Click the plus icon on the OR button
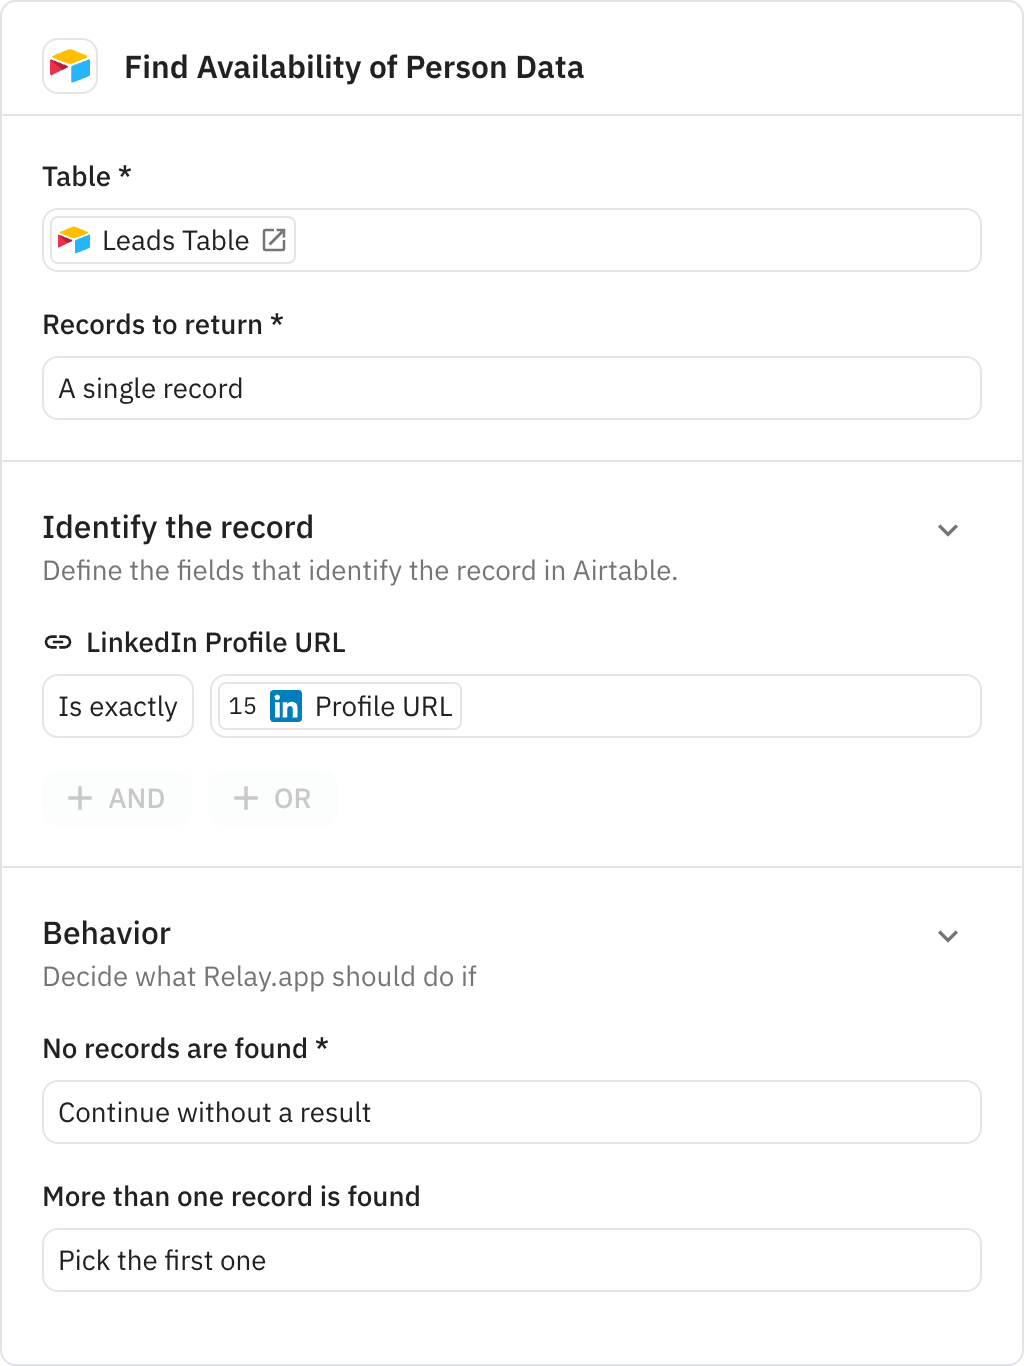Screen dimensions: 1024x1366 pos(245,798)
